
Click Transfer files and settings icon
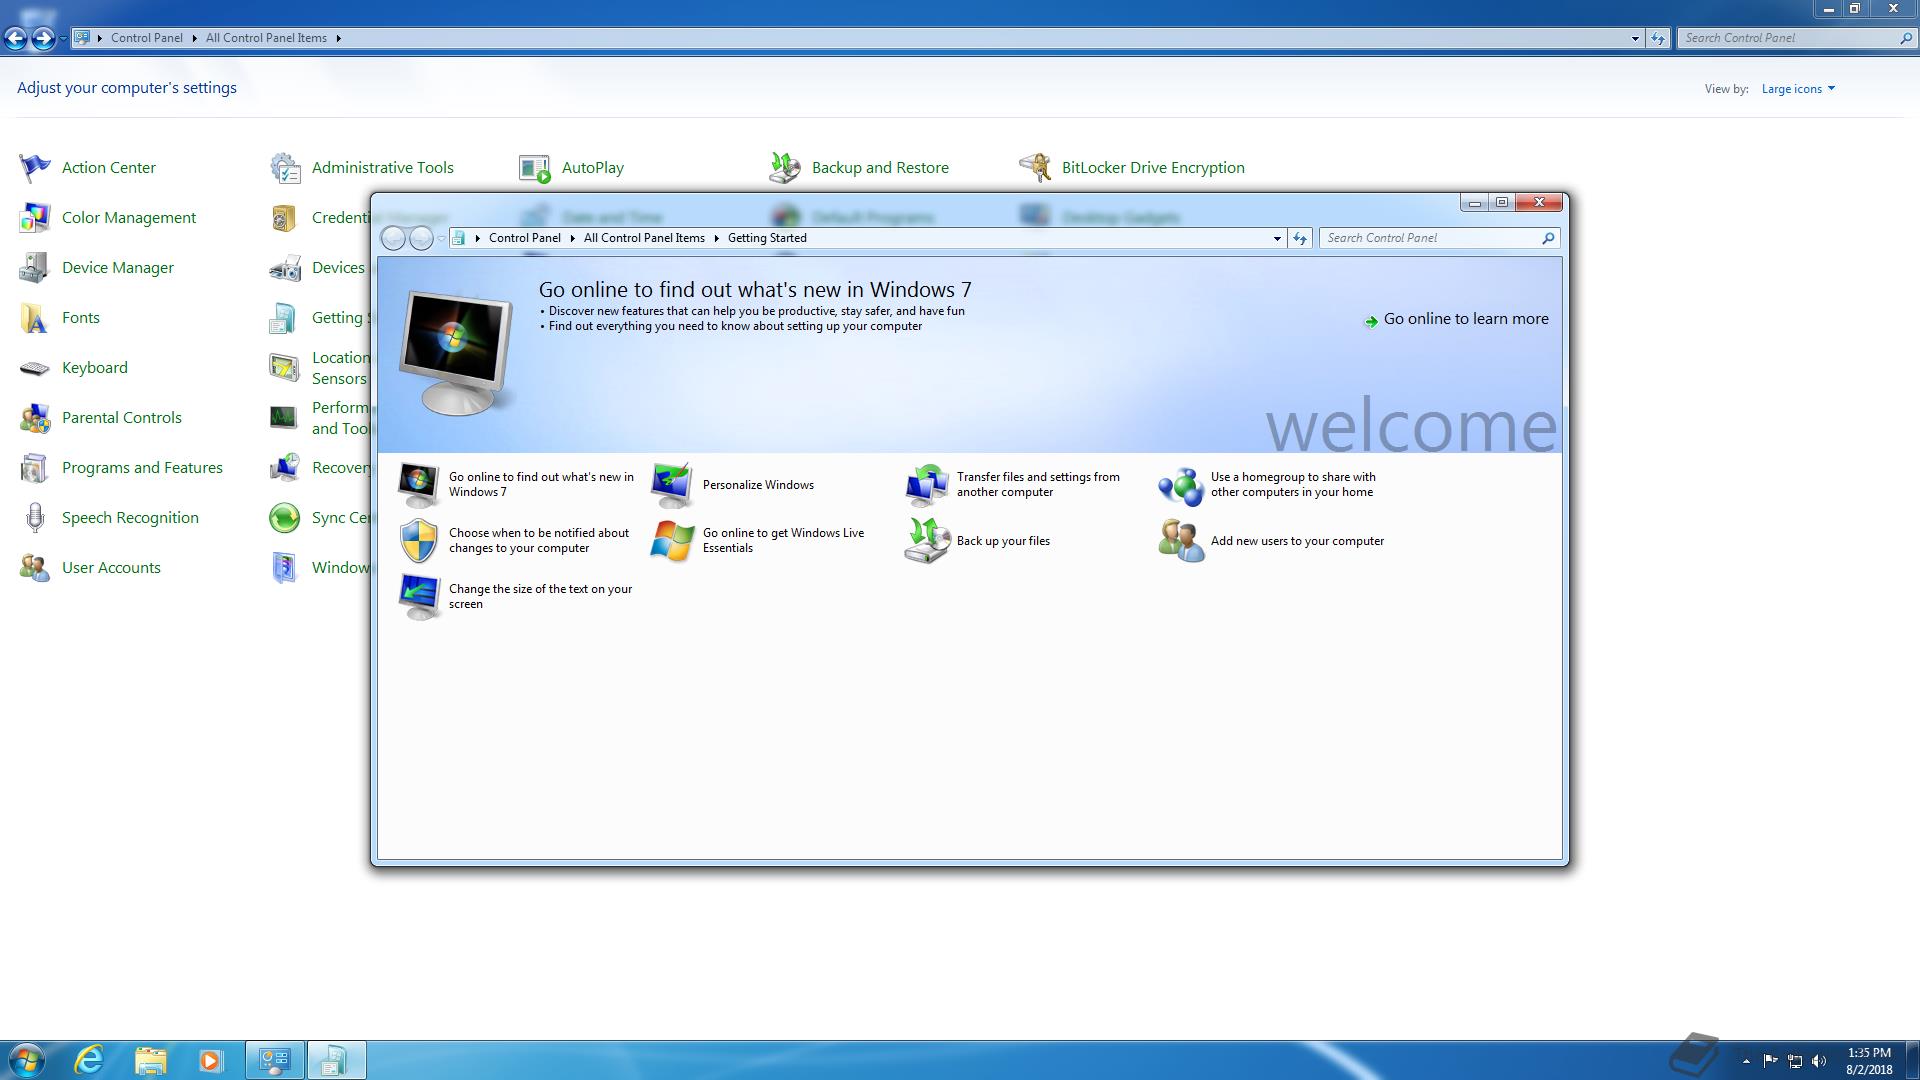pos(926,485)
